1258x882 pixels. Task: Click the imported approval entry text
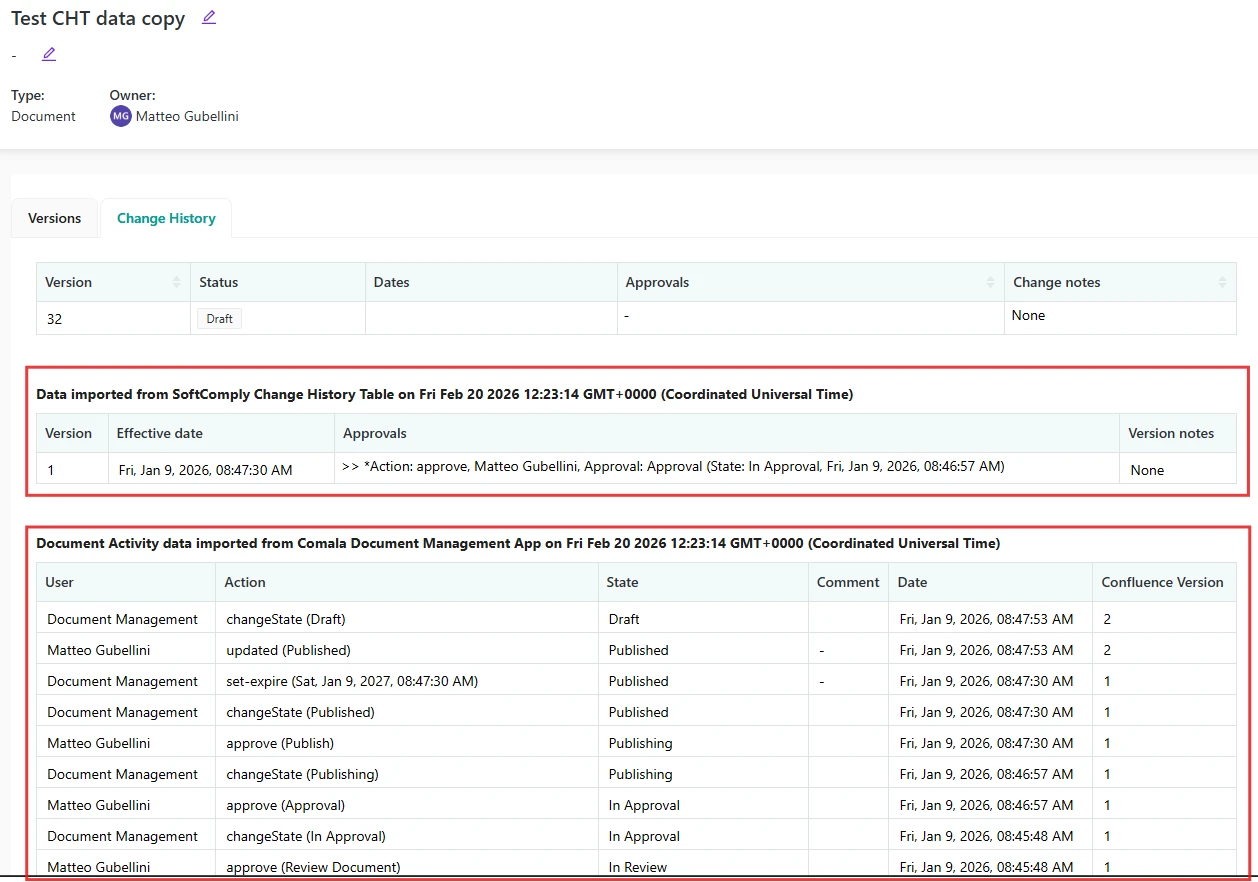click(673, 466)
